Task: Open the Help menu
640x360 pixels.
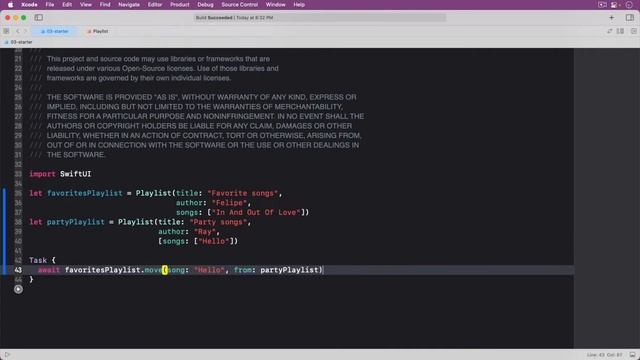Action: 299,4
